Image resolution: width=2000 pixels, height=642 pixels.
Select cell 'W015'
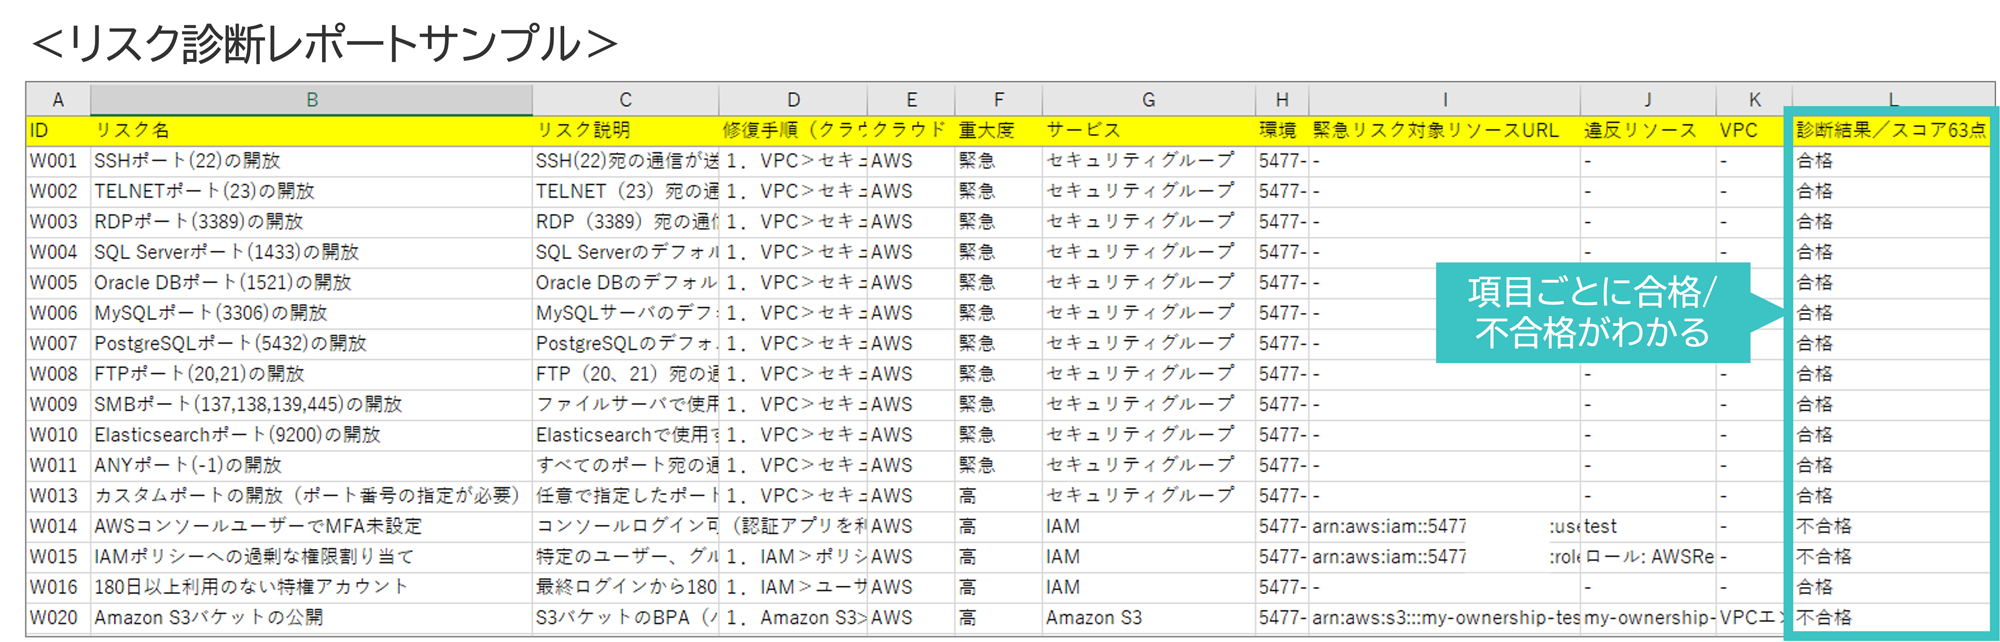coord(58,557)
